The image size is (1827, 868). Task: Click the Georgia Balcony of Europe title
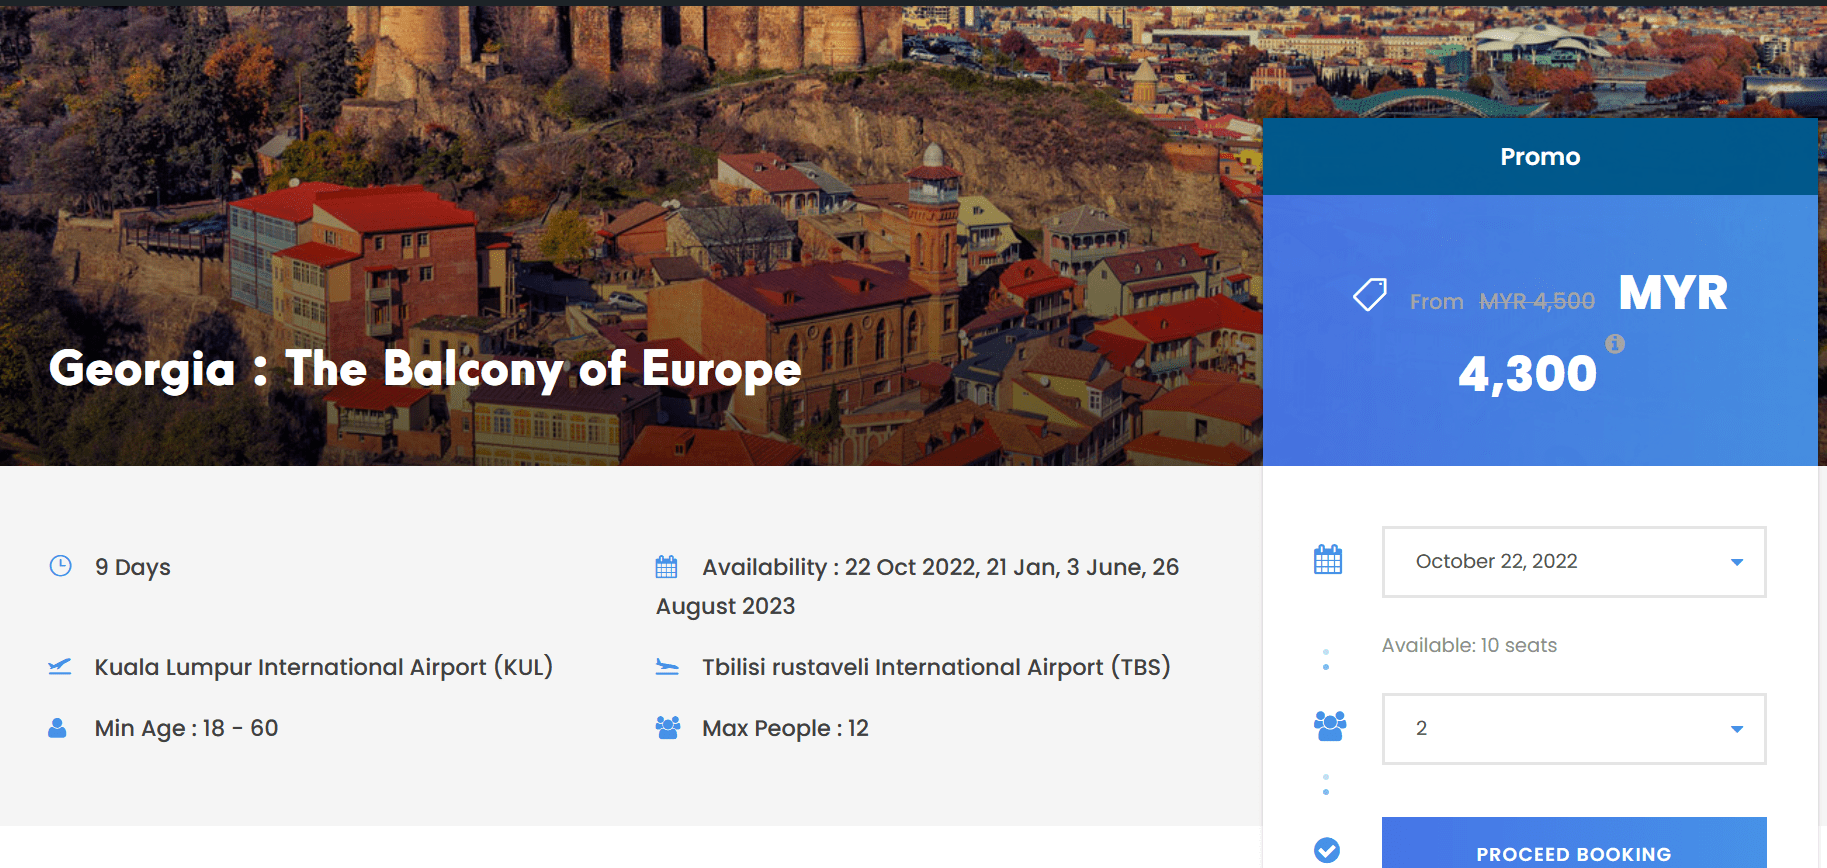[x=425, y=369]
